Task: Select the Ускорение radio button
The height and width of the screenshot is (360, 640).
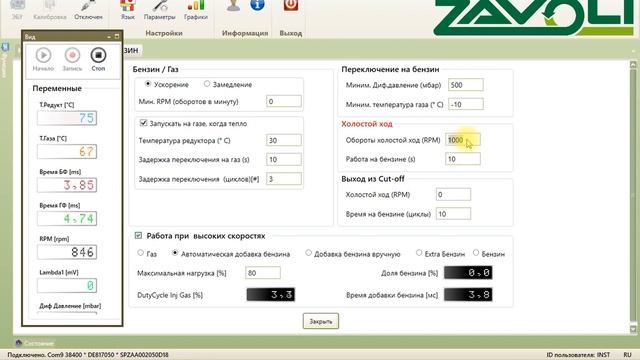Action: 148,84
